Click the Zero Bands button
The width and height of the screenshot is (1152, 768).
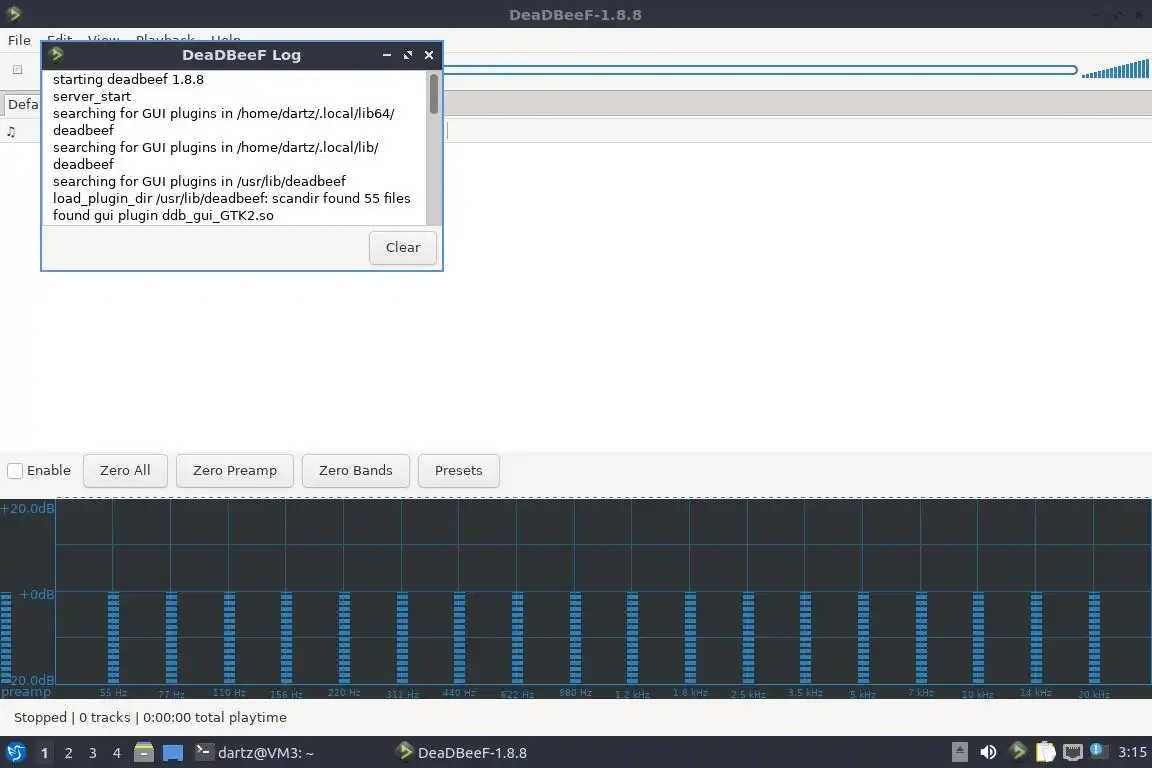(x=356, y=470)
